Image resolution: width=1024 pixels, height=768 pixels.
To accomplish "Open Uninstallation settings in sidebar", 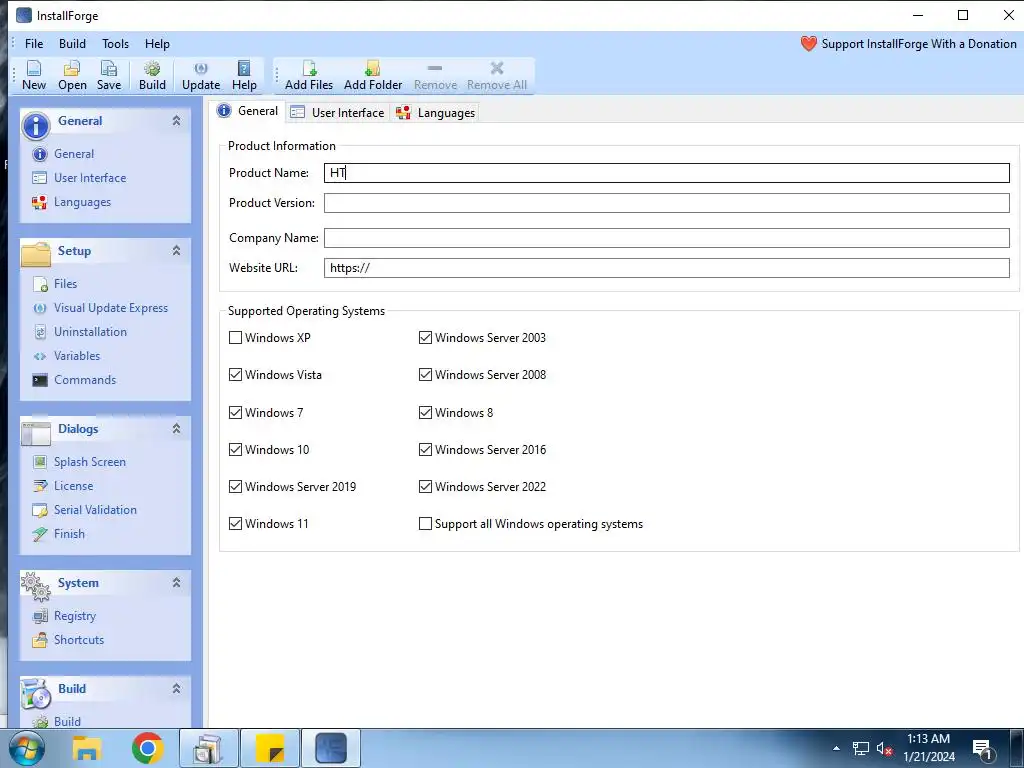I will (x=90, y=332).
